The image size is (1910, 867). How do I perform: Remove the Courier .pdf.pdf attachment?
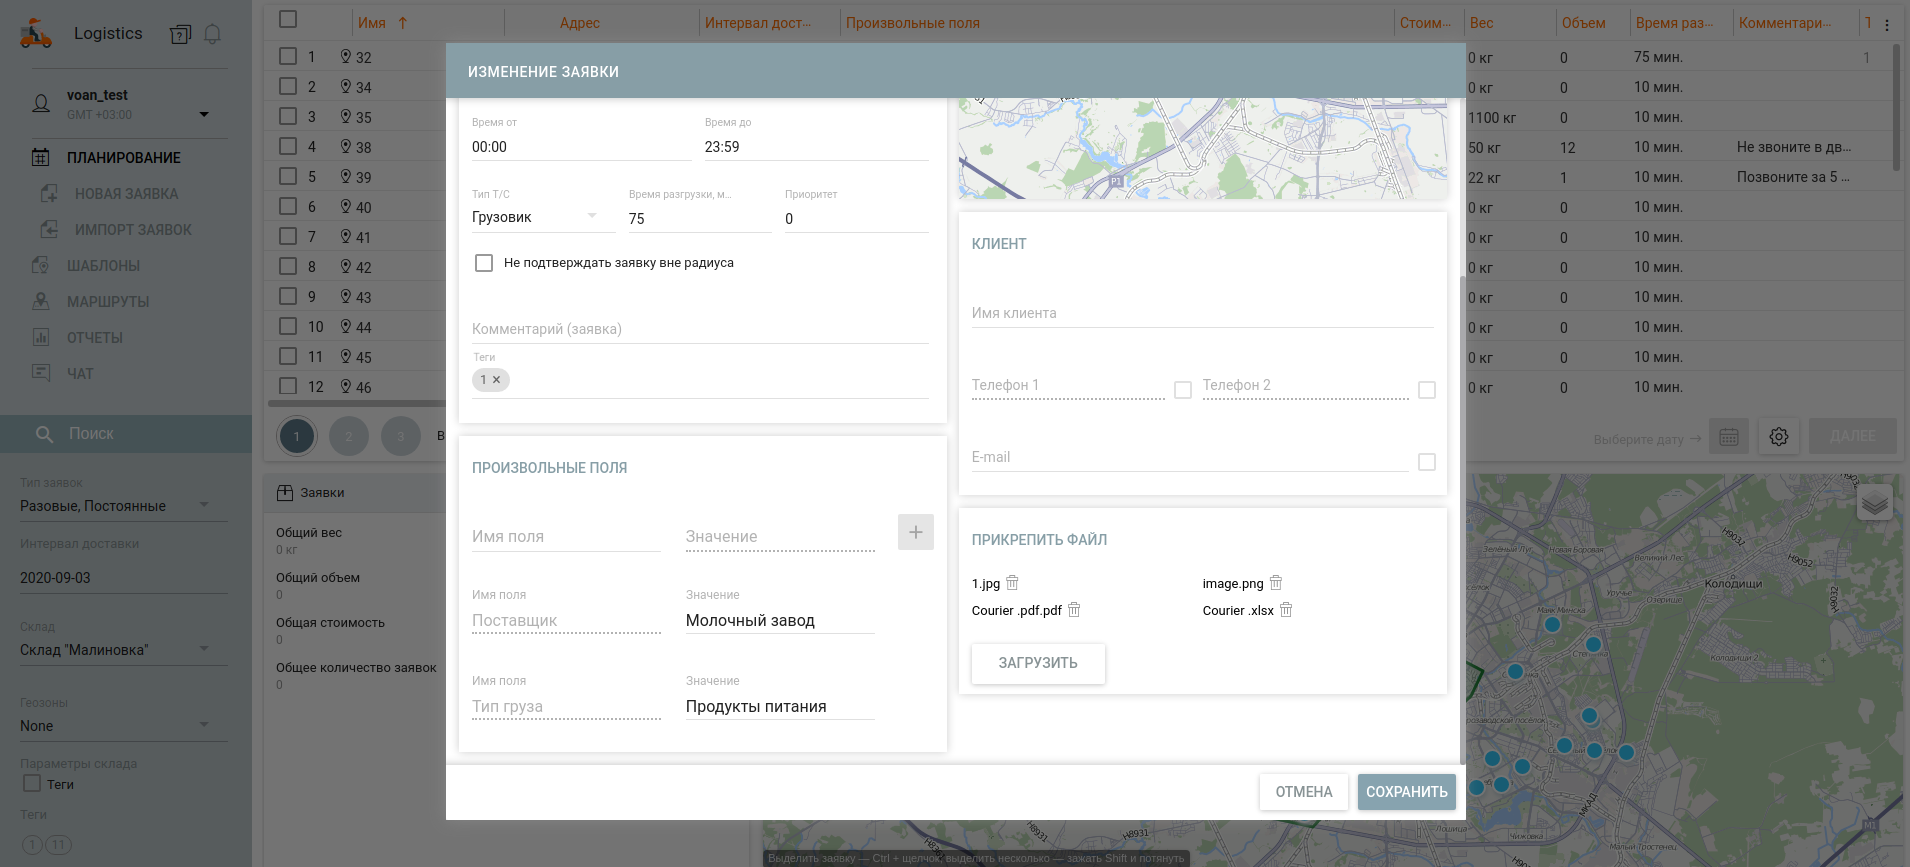point(1074,610)
